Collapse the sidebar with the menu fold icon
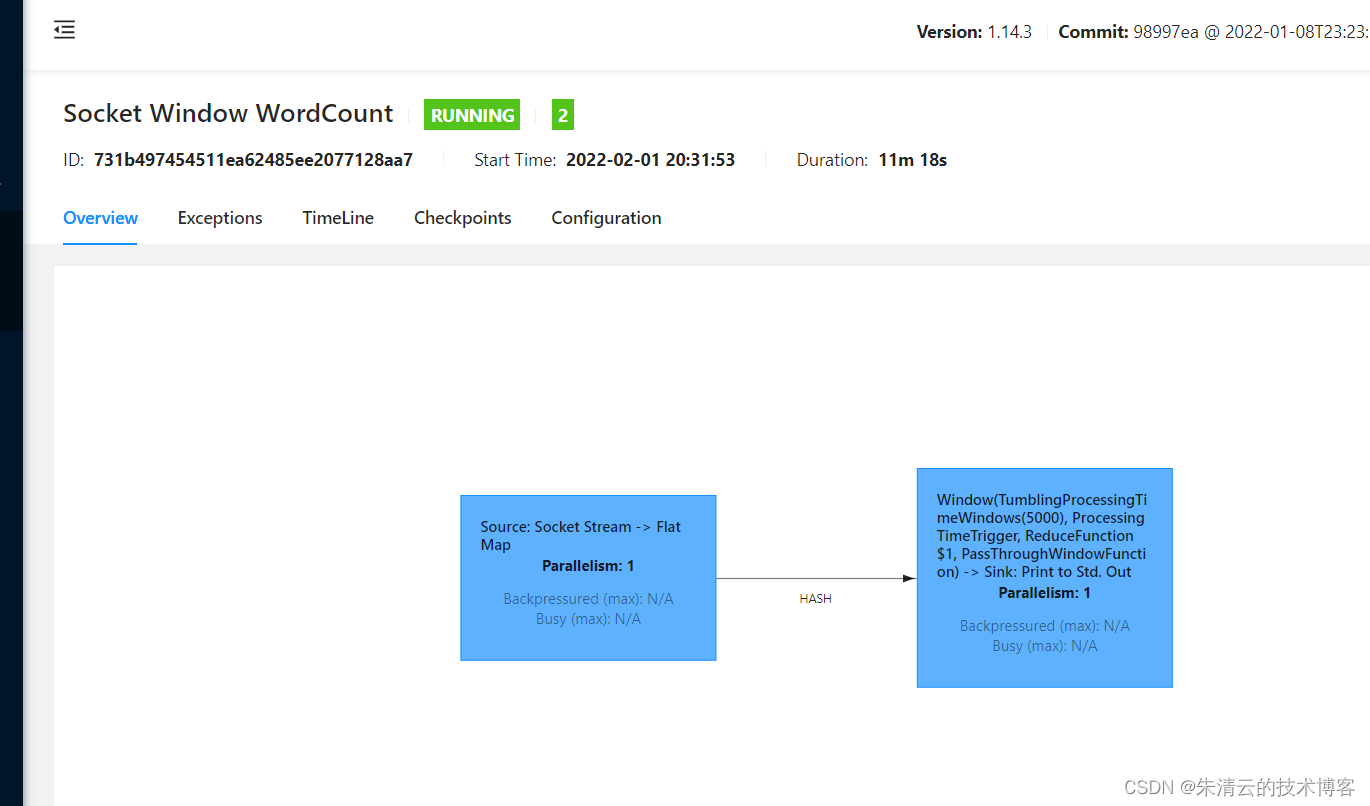 [65, 30]
